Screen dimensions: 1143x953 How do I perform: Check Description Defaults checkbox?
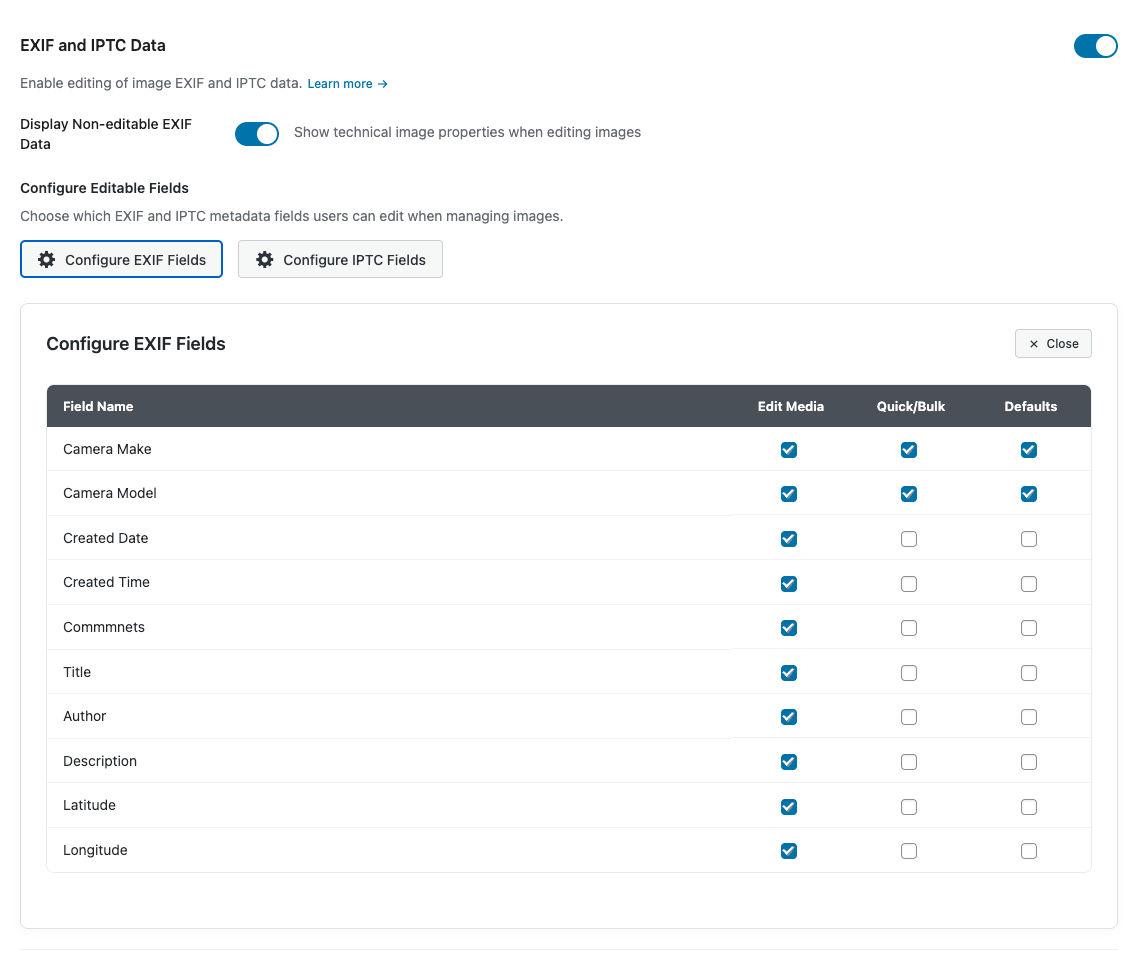[x=1029, y=762]
